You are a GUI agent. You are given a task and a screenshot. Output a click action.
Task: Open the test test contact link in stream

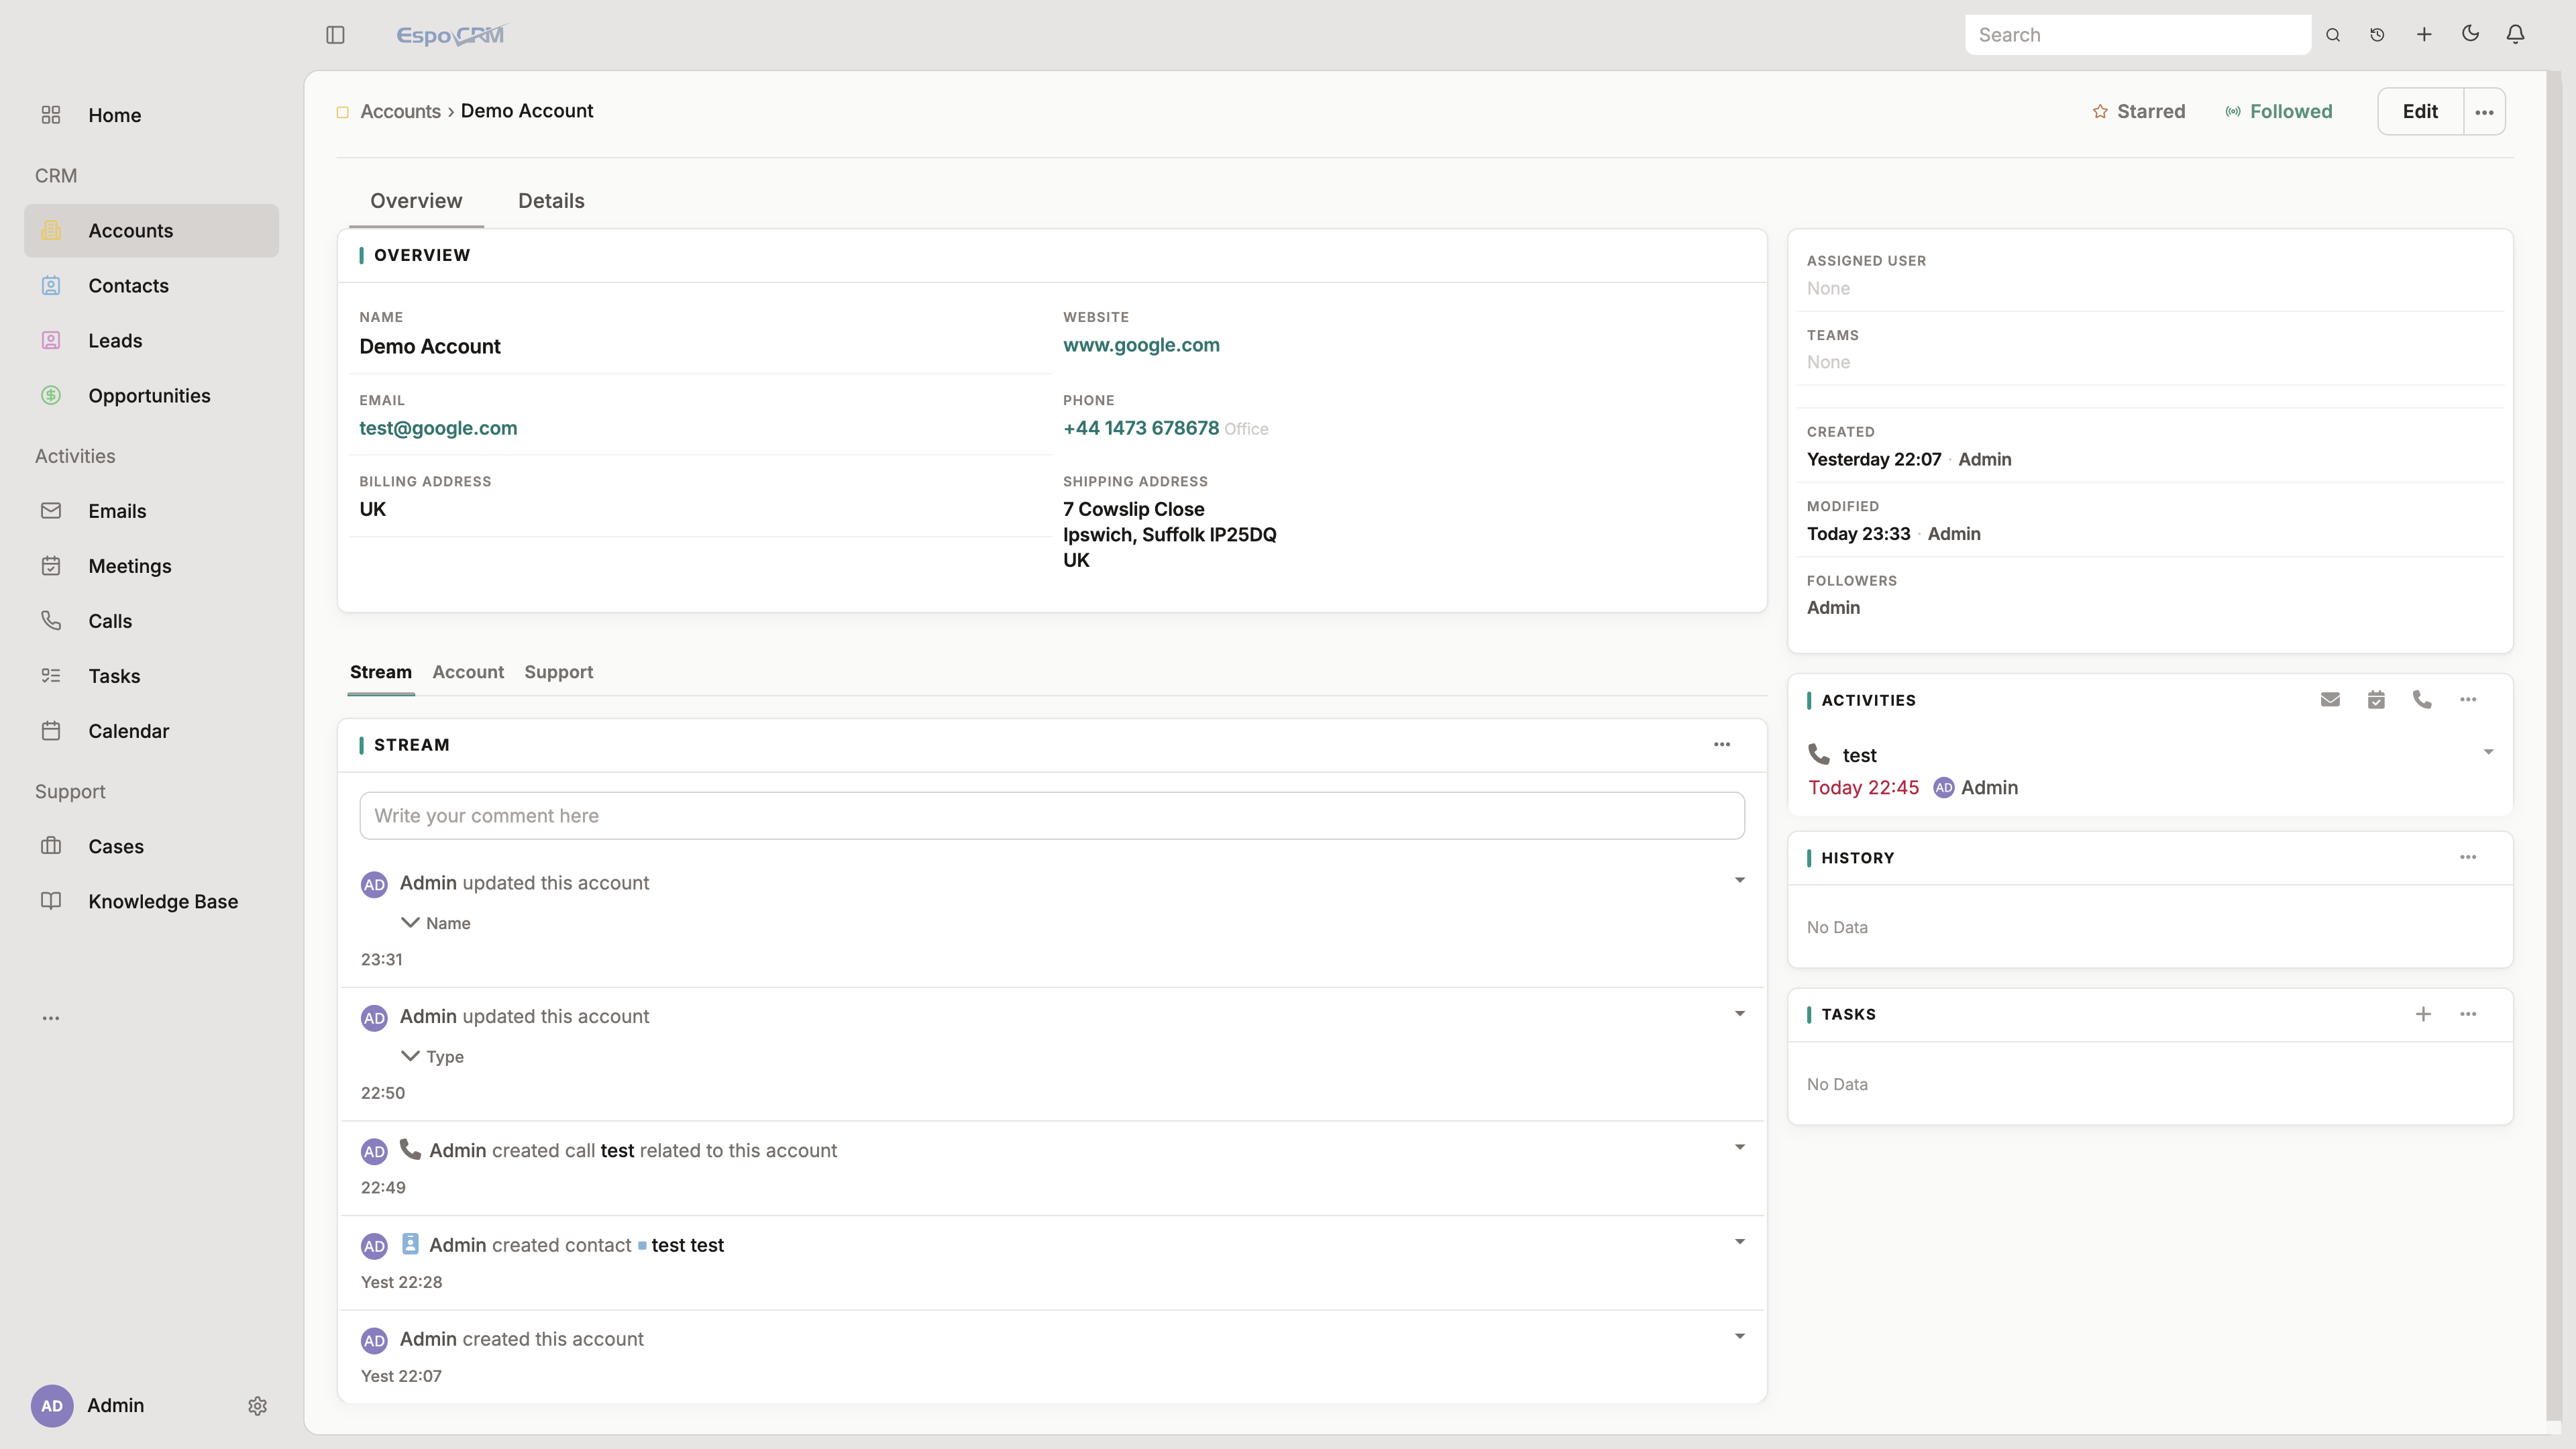point(687,1245)
